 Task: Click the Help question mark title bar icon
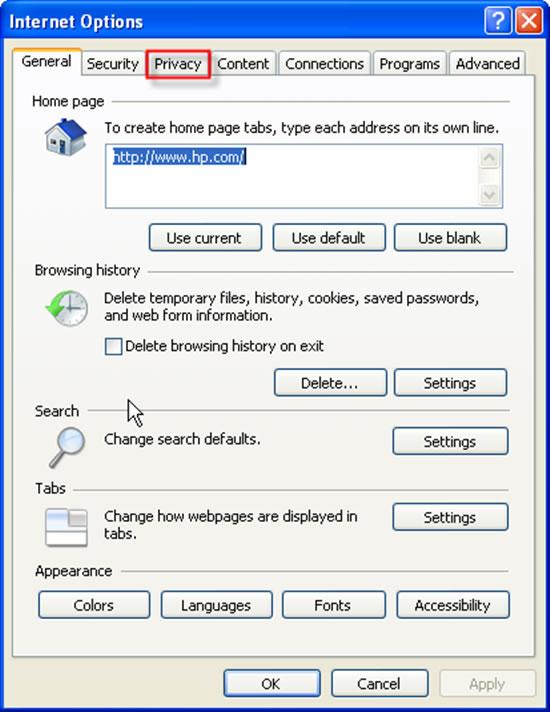click(498, 21)
